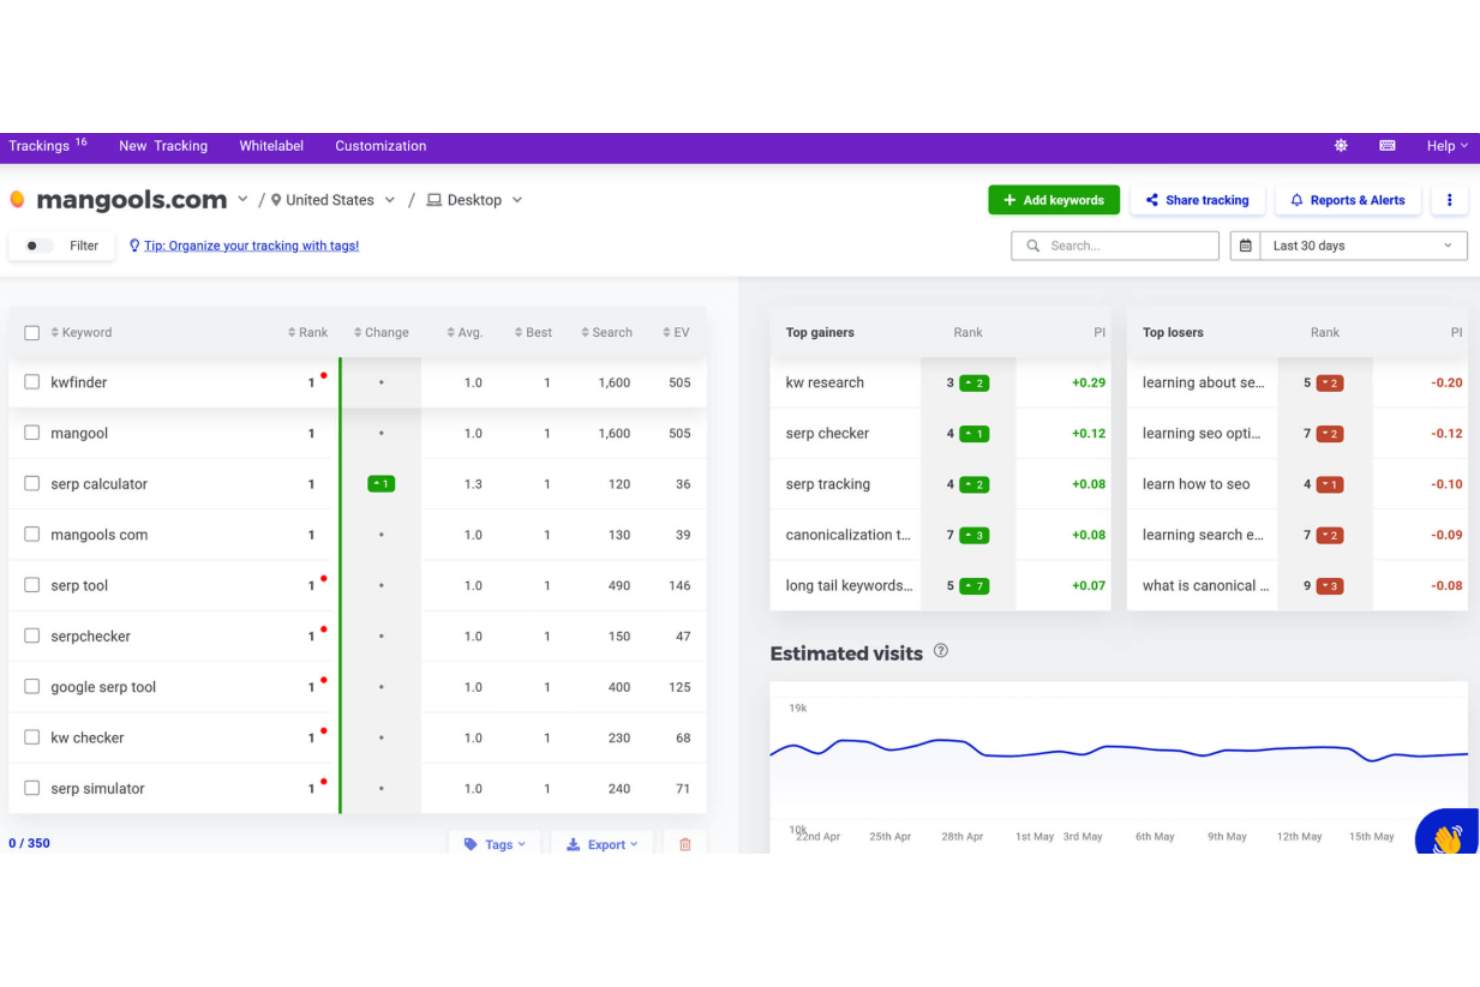This screenshot has height=987, width=1480.
Task: Open Reports & Alerts
Action: point(1348,199)
